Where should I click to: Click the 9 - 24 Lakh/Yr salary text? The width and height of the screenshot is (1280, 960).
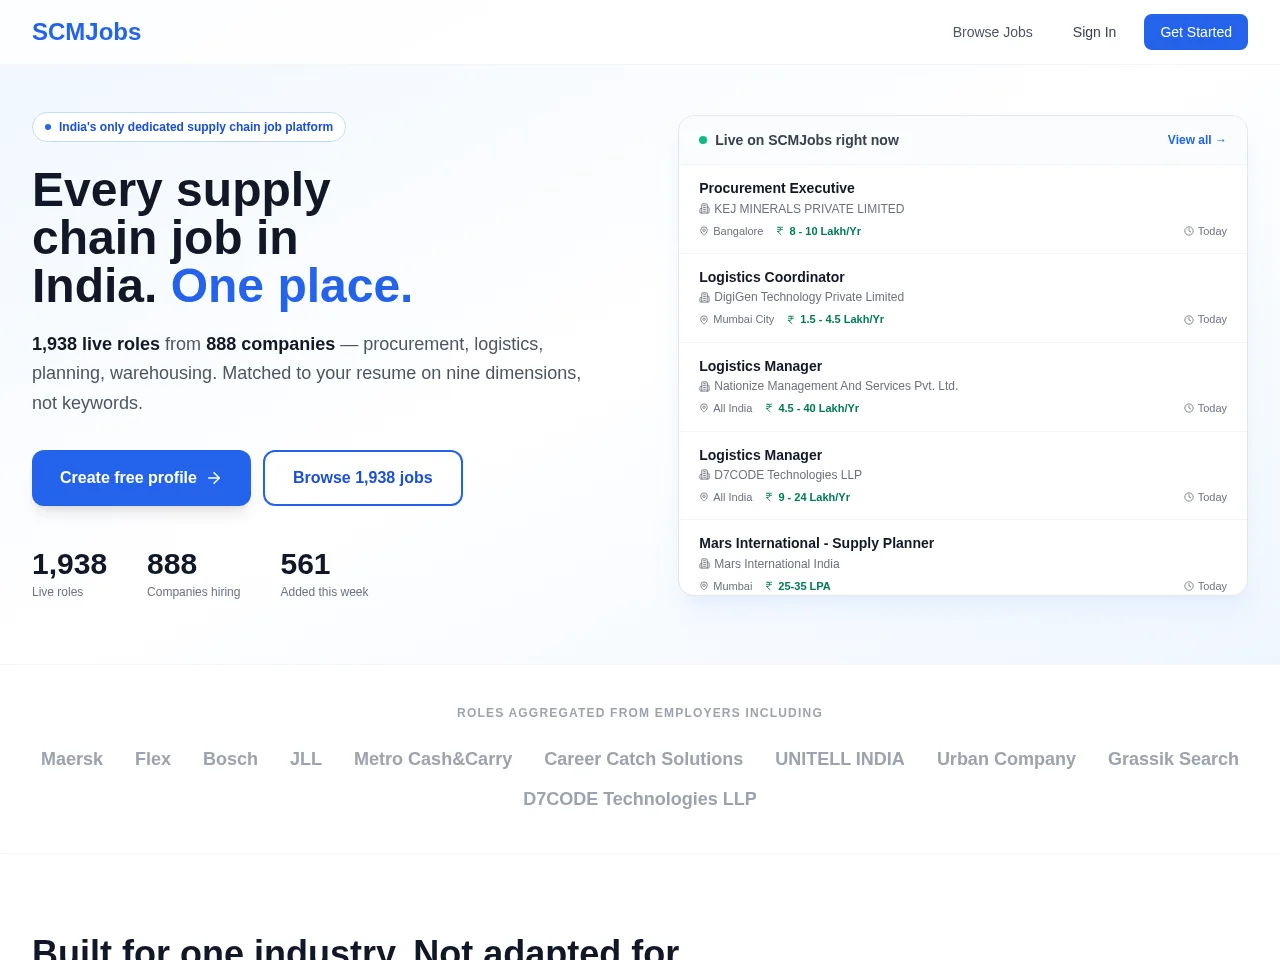point(814,497)
